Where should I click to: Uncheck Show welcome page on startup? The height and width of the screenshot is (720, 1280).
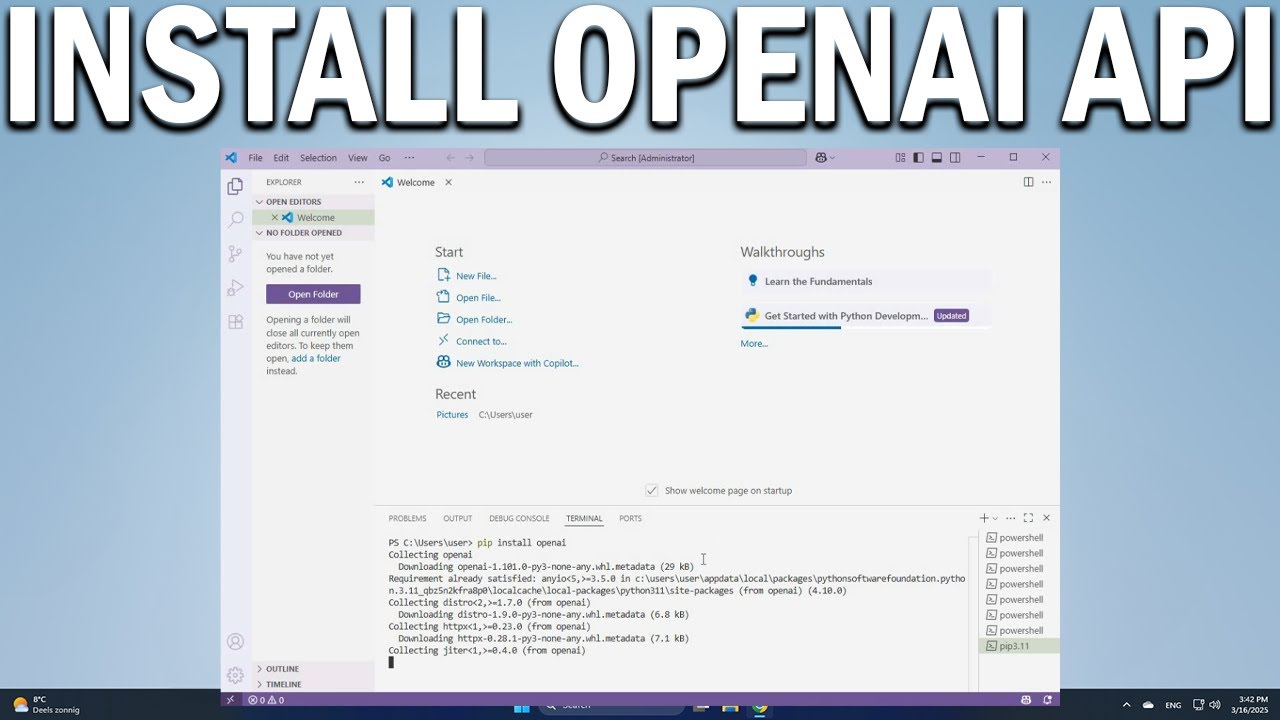(x=652, y=490)
